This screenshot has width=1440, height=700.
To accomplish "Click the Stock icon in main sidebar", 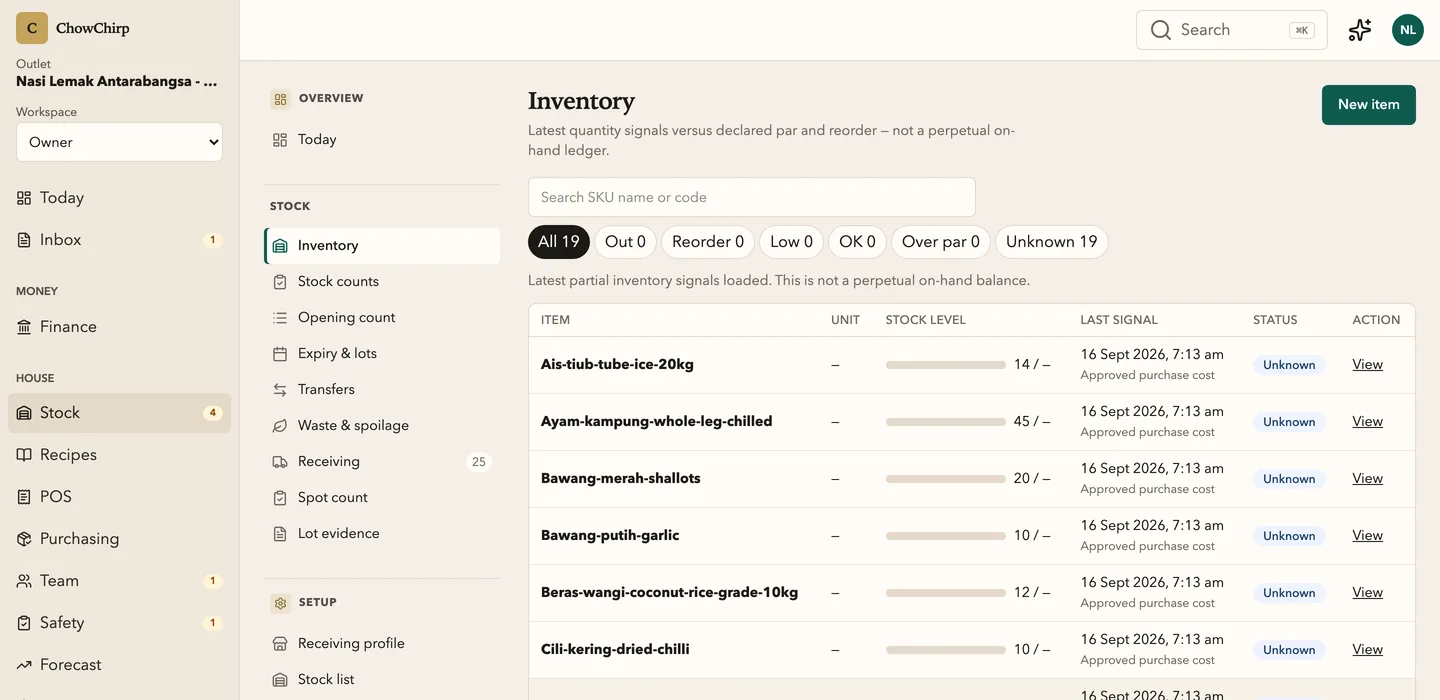I will point(24,413).
